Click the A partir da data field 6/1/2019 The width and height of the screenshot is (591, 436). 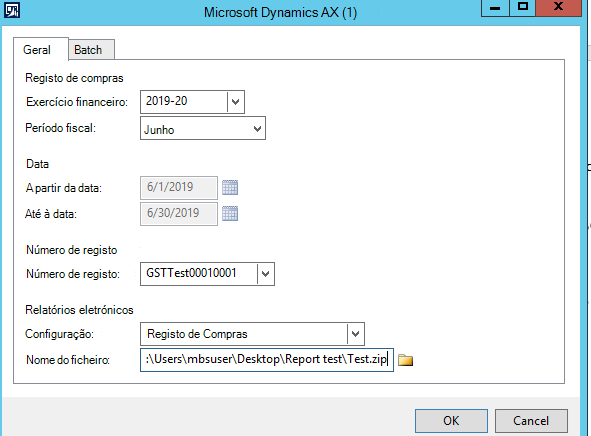179,187
